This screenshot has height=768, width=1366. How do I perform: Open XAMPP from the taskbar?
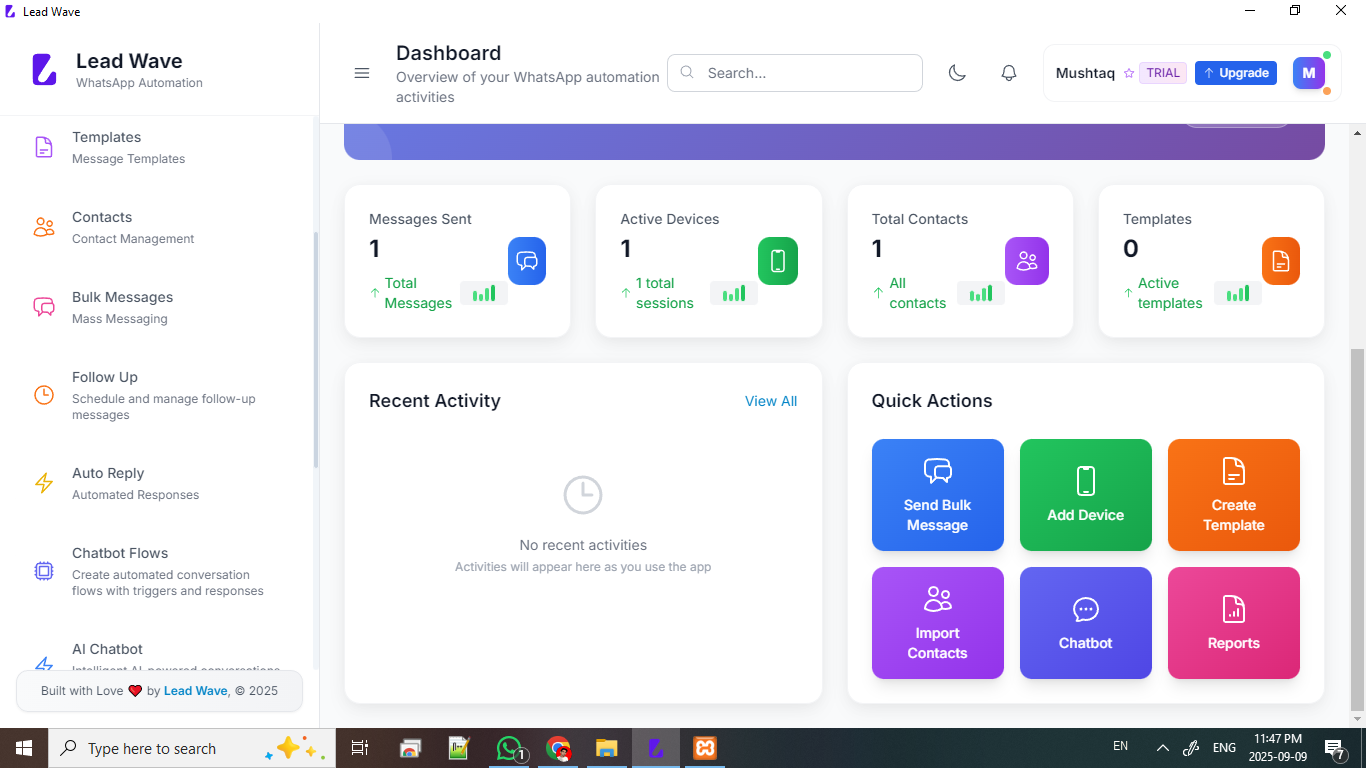point(705,748)
